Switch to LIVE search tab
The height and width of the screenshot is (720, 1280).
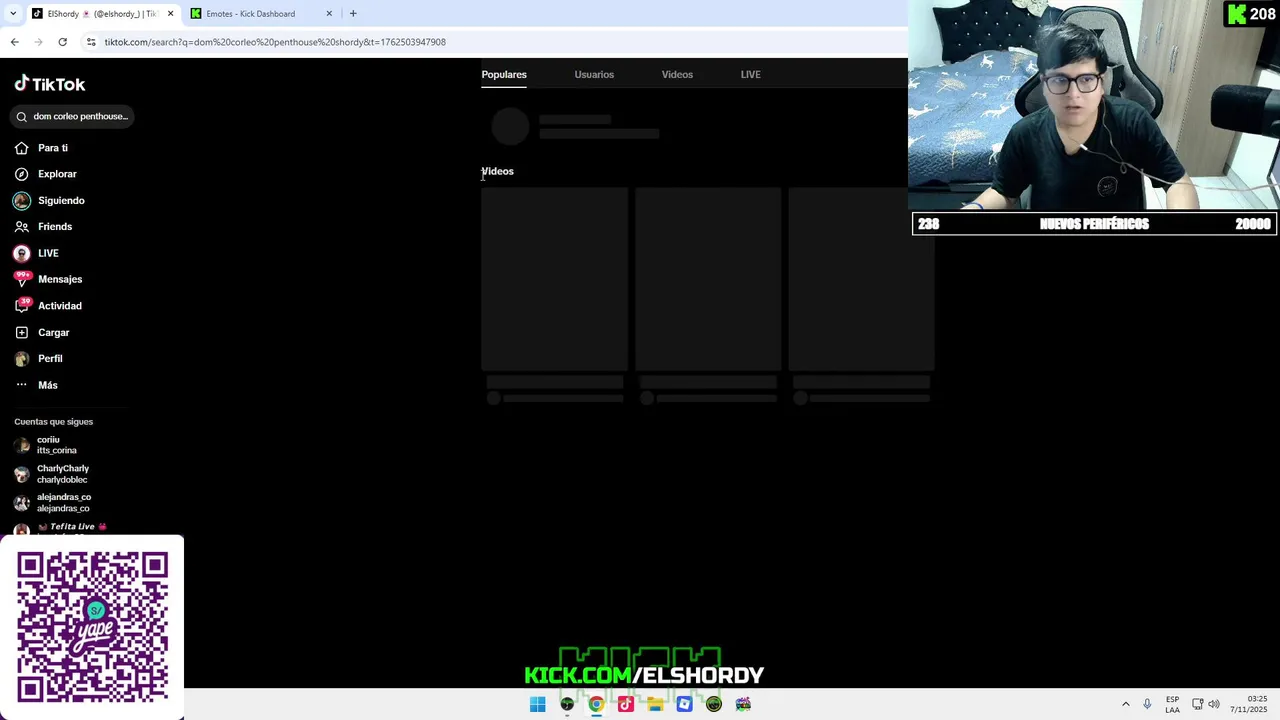[750, 74]
